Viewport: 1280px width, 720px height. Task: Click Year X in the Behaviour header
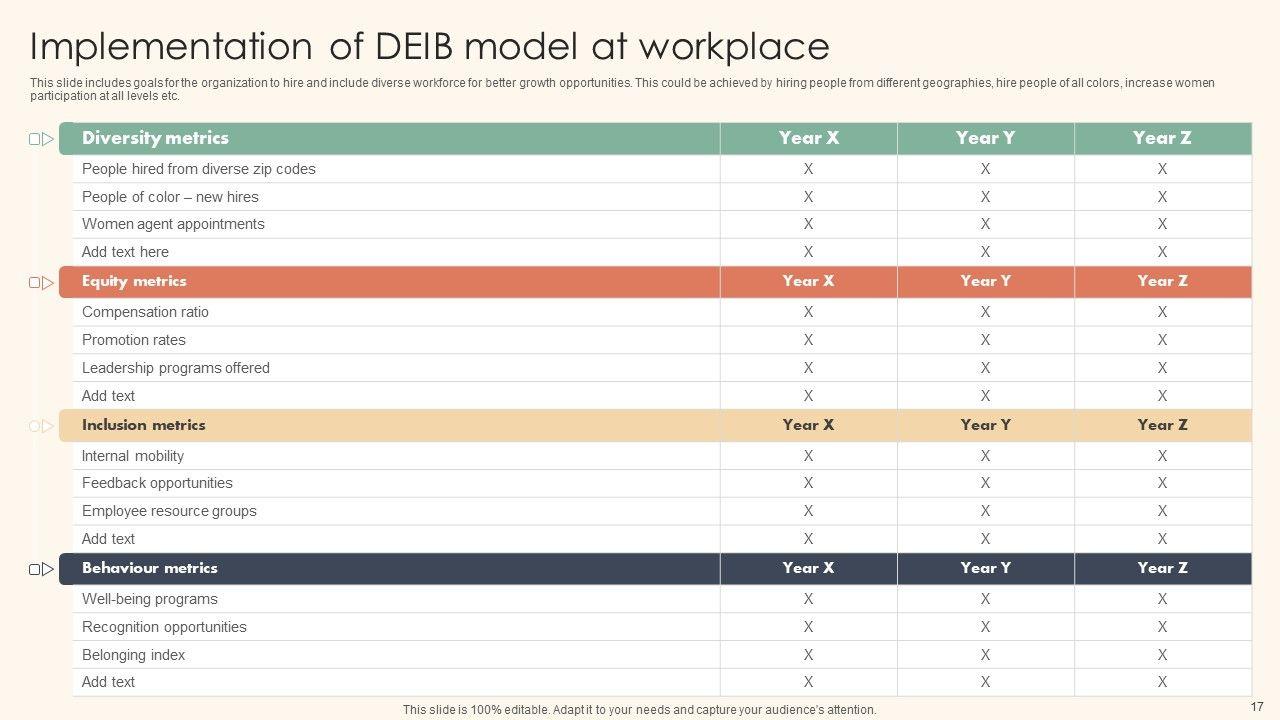click(808, 568)
